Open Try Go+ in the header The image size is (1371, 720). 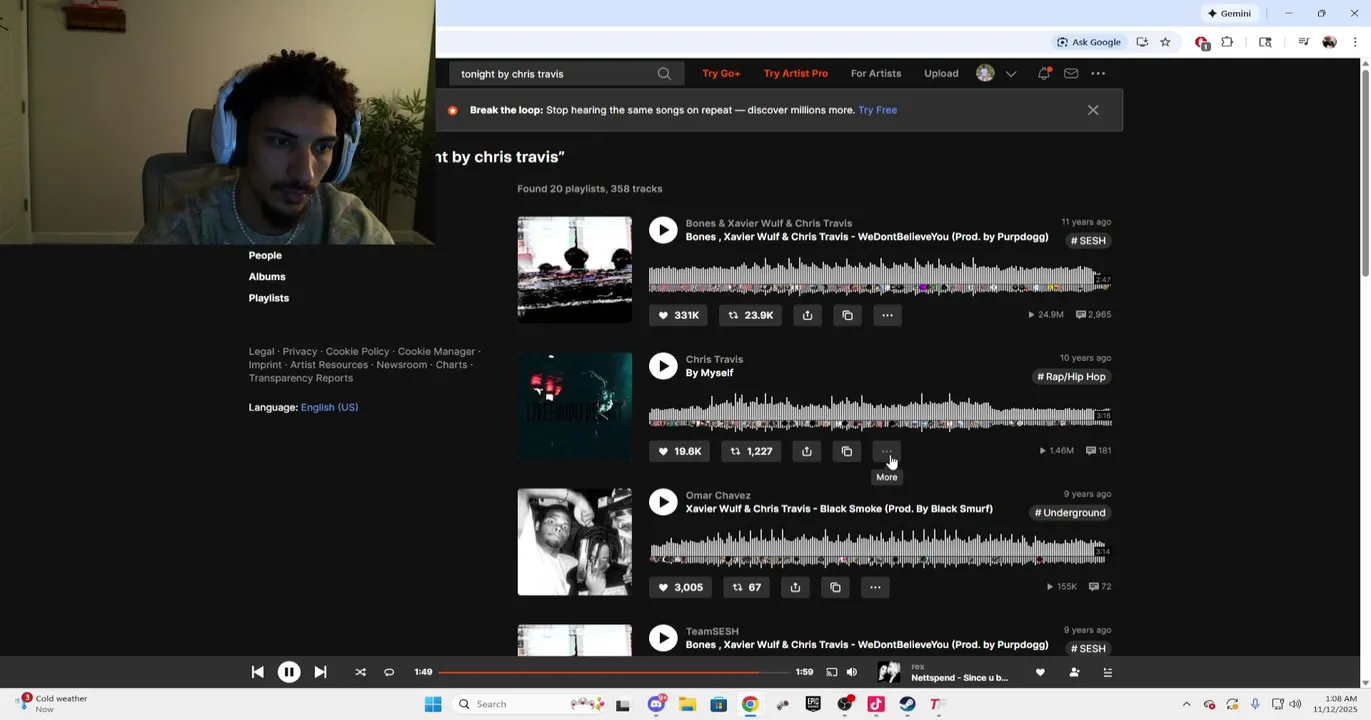[721, 73]
